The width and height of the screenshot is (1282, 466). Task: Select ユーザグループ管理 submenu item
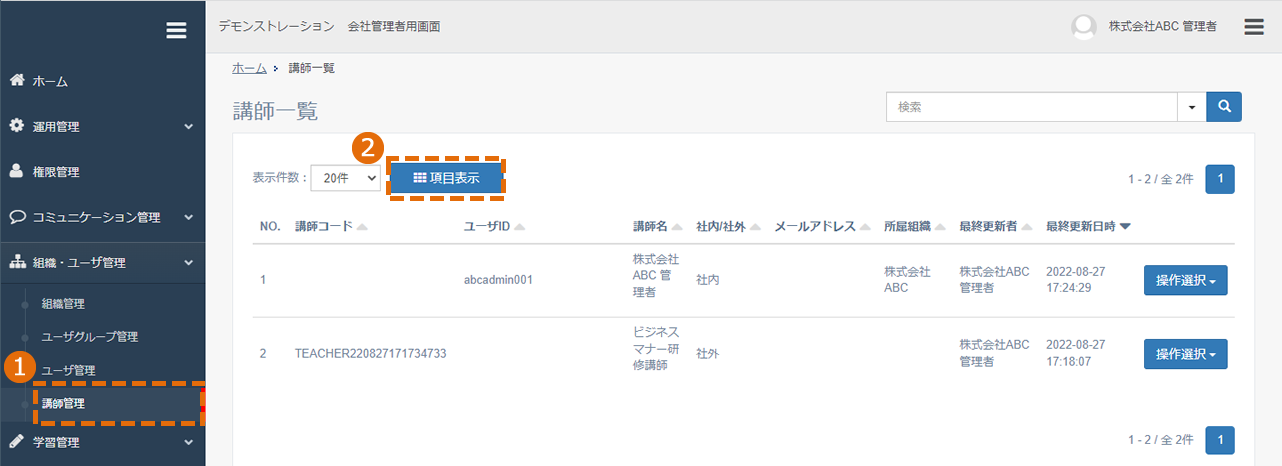point(90,337)
